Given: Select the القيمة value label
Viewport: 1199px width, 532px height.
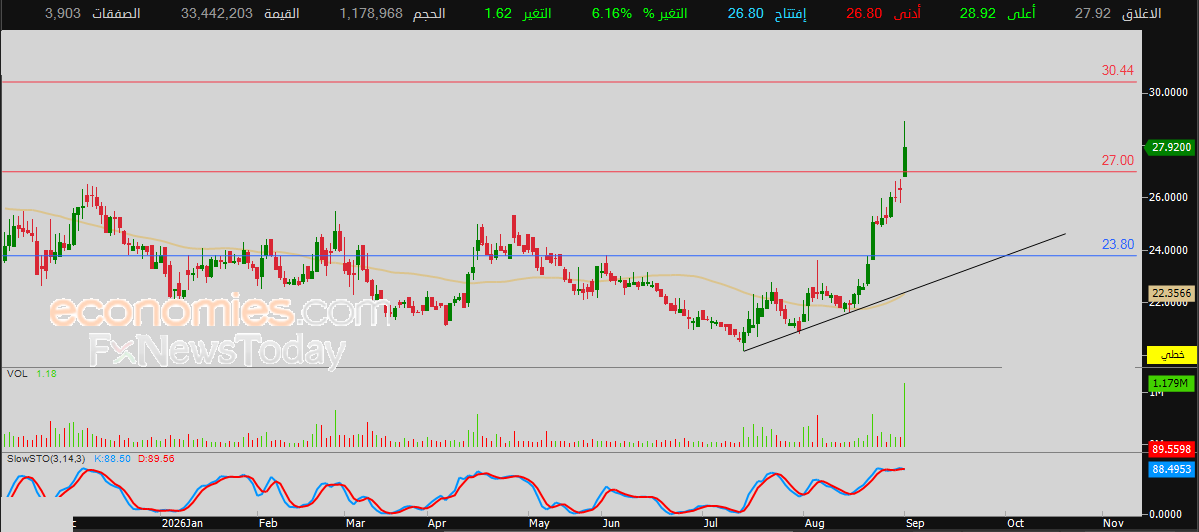Looking at the screenshot, I should pyautogui.click(x=283, y=13).
